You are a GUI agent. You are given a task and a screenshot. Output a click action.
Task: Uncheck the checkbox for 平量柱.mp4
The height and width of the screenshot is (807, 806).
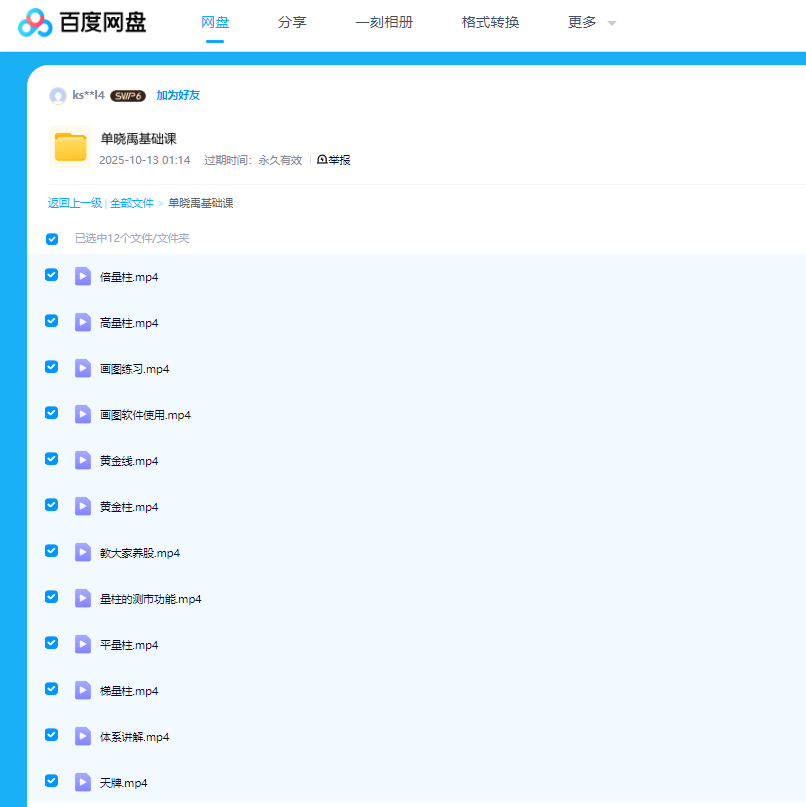pyautogui.click(x=51, y=643)
